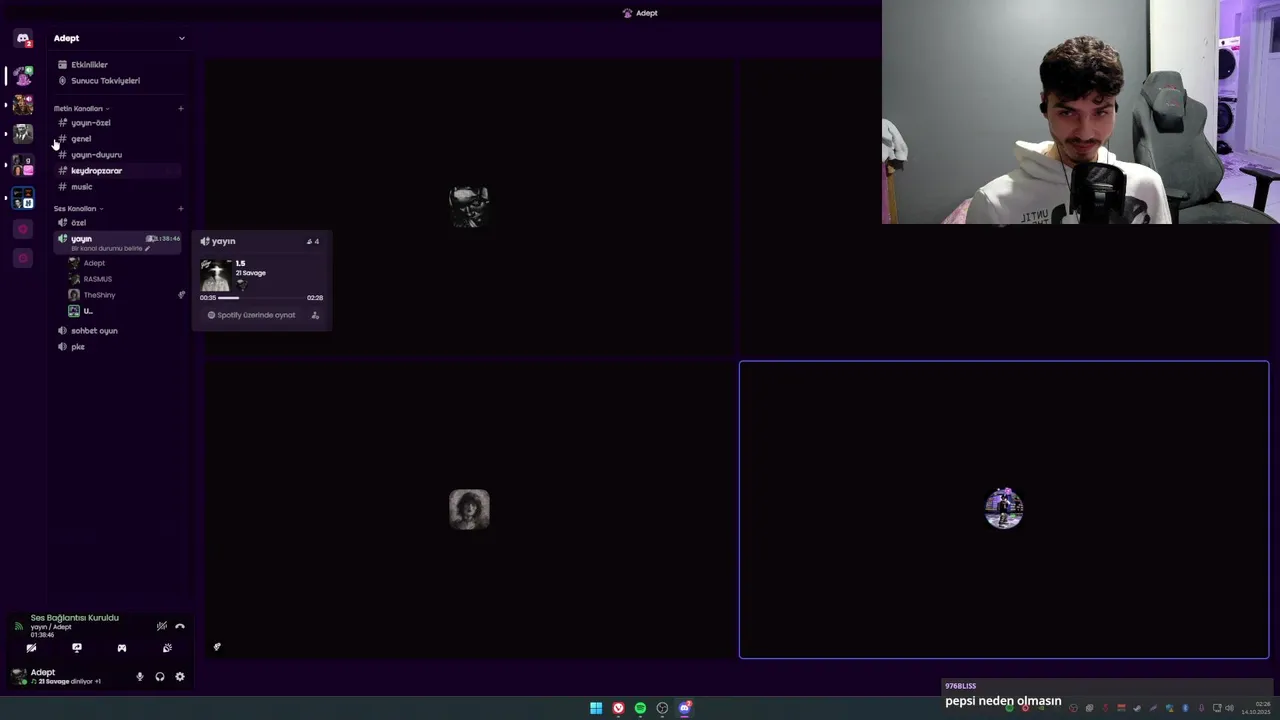Open the Windows Start menu
The height and width of the screenshot is (720, 1280).
[x=596, y=708]
